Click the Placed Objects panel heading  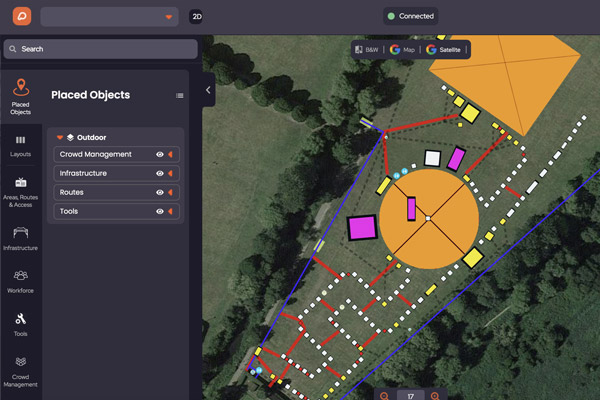(91, 95)
